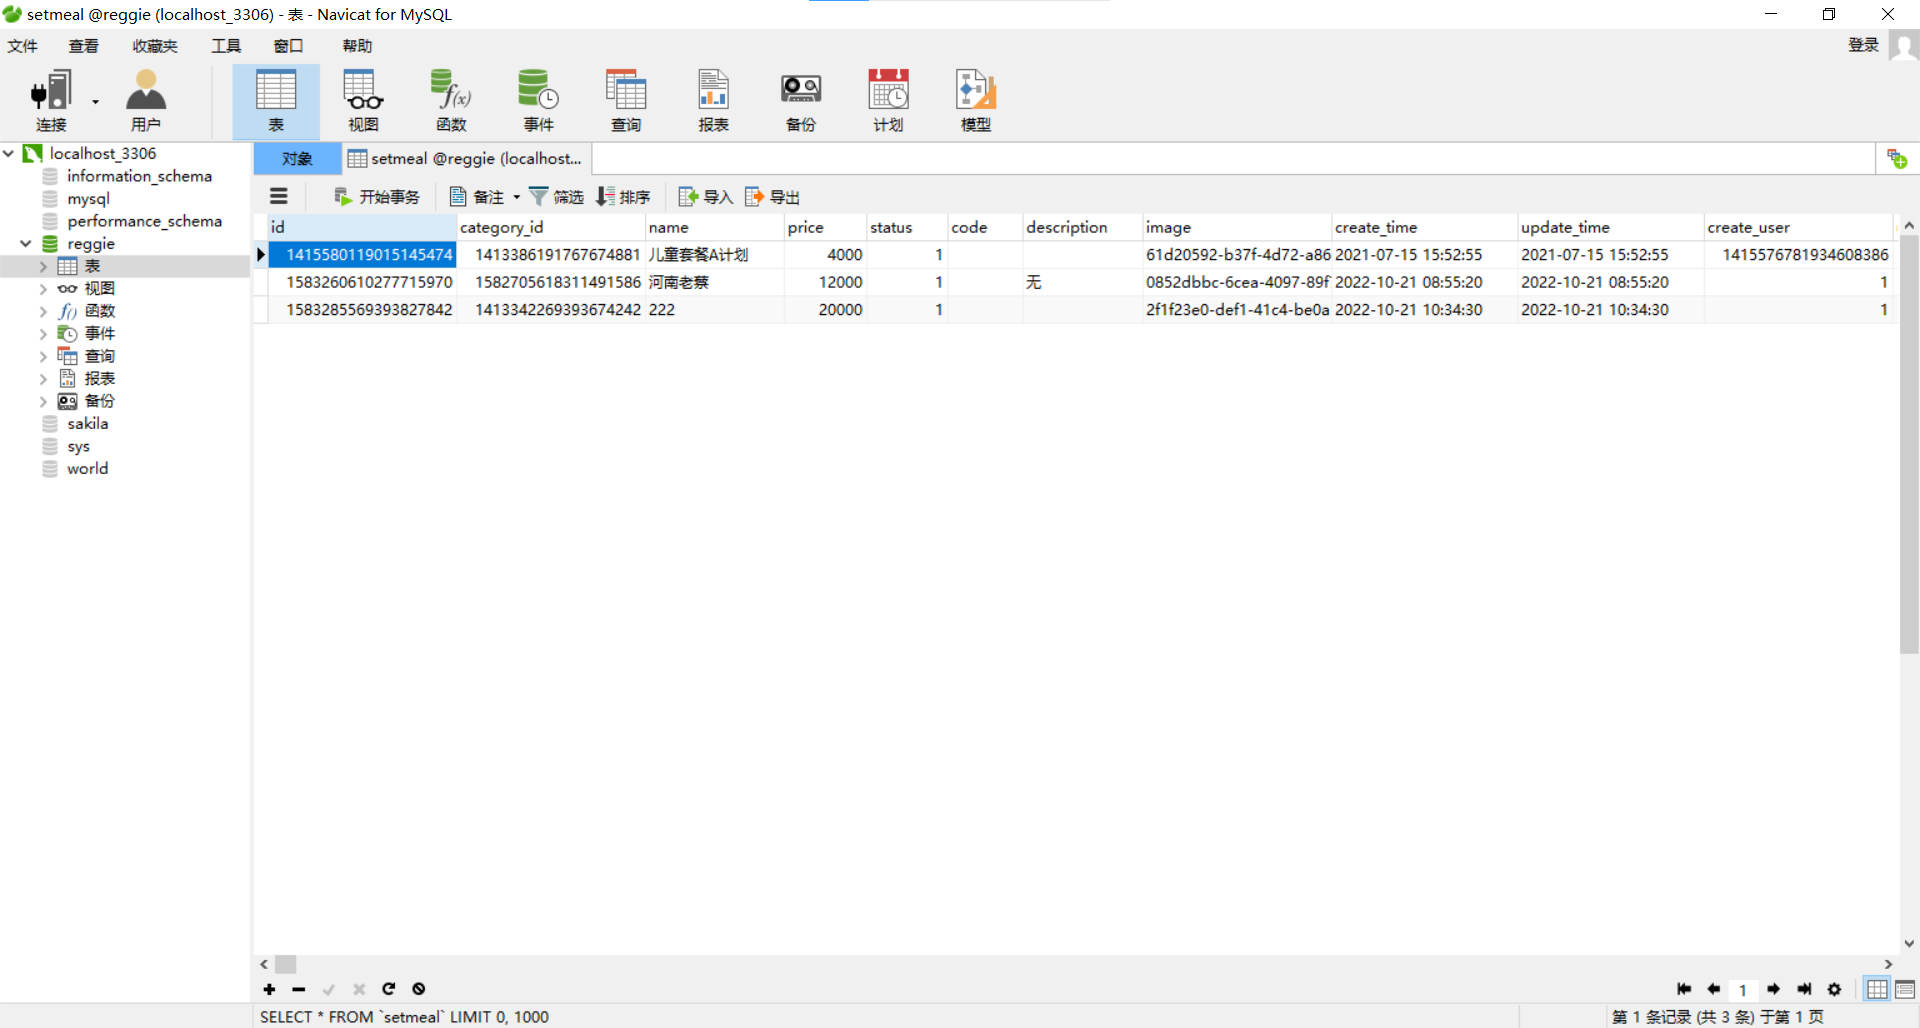Click the delete record minus icon
This screenshot has height=1028, width=1920.
(x=299, y=989)
